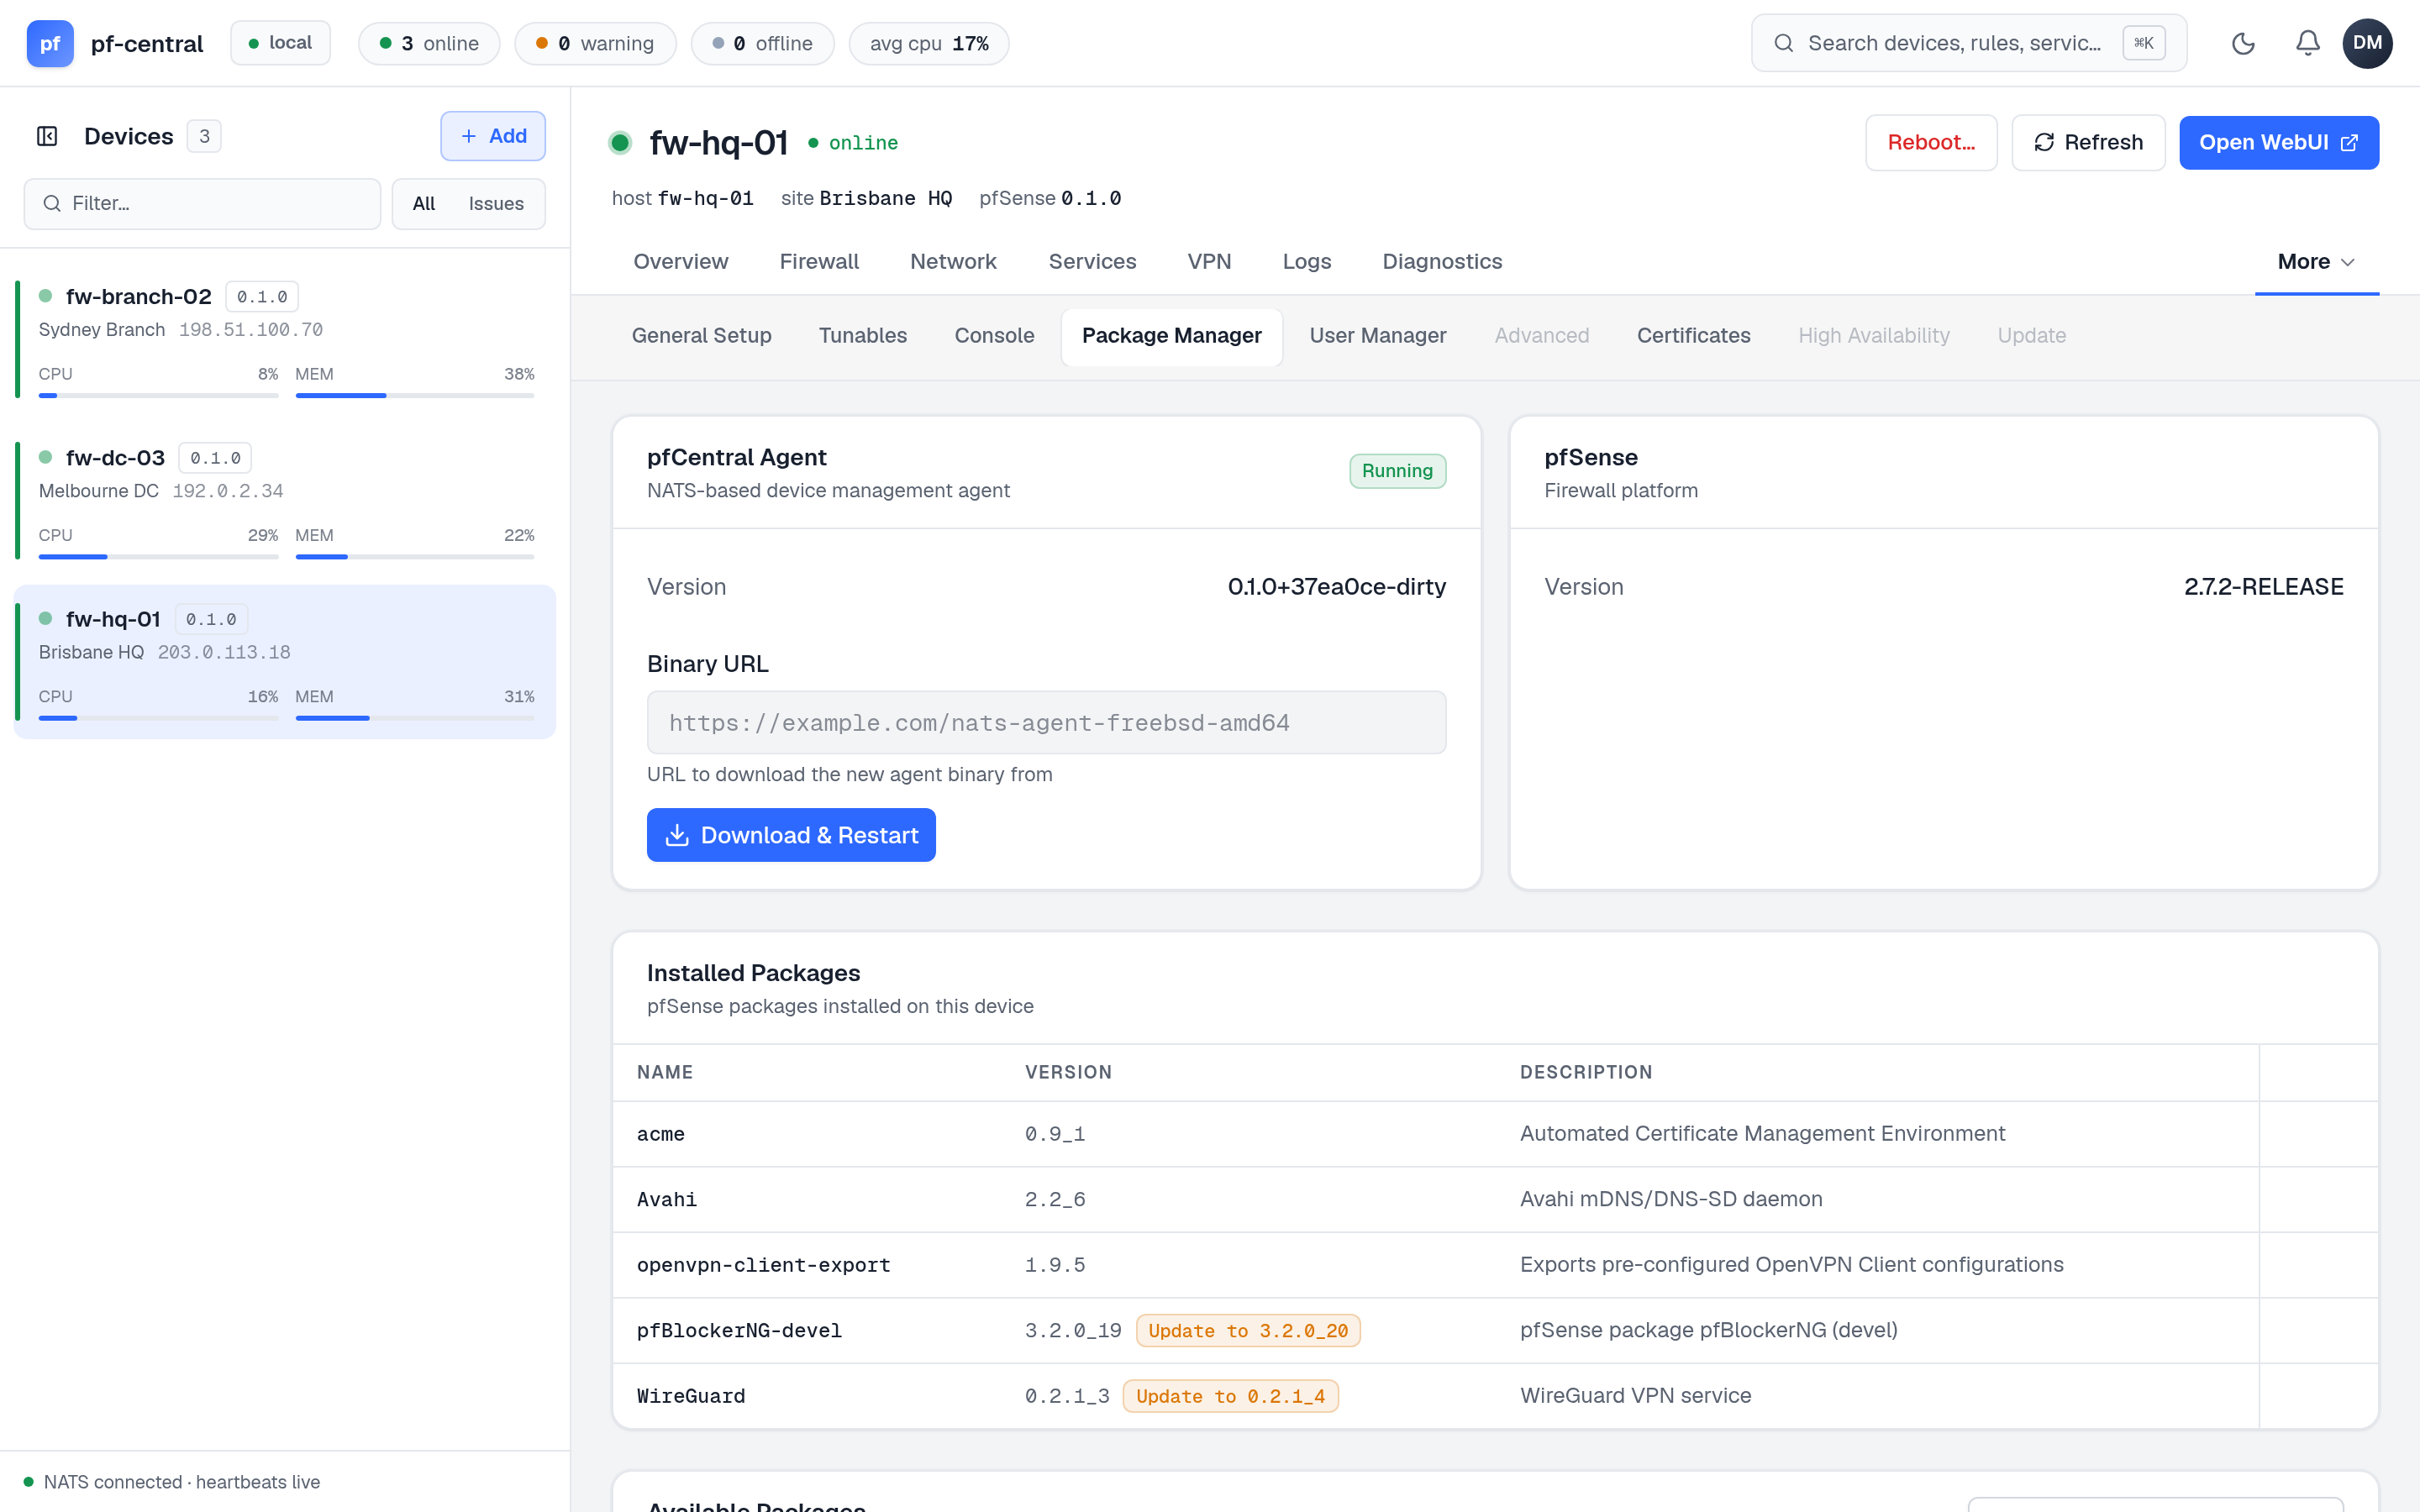Screen dimensions: 2420x1512
Task: Open the Certificates subtab
Action: pyautogui.click(x=1693, y=336)
